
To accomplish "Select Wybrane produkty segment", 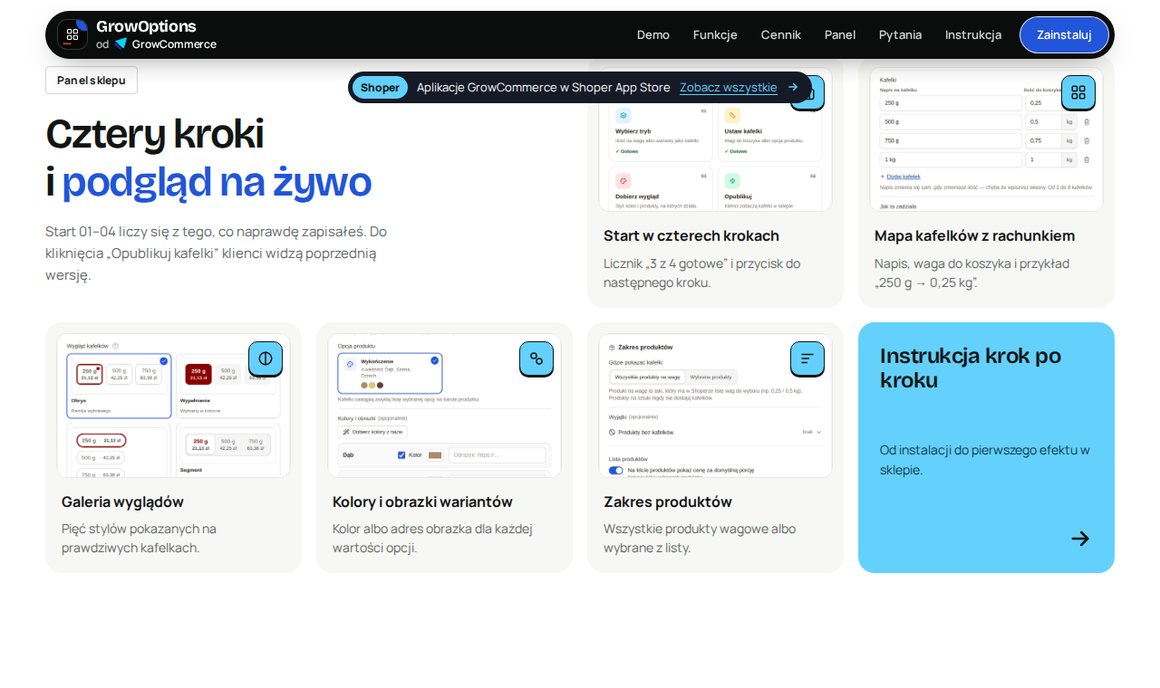I will (711, 377).
